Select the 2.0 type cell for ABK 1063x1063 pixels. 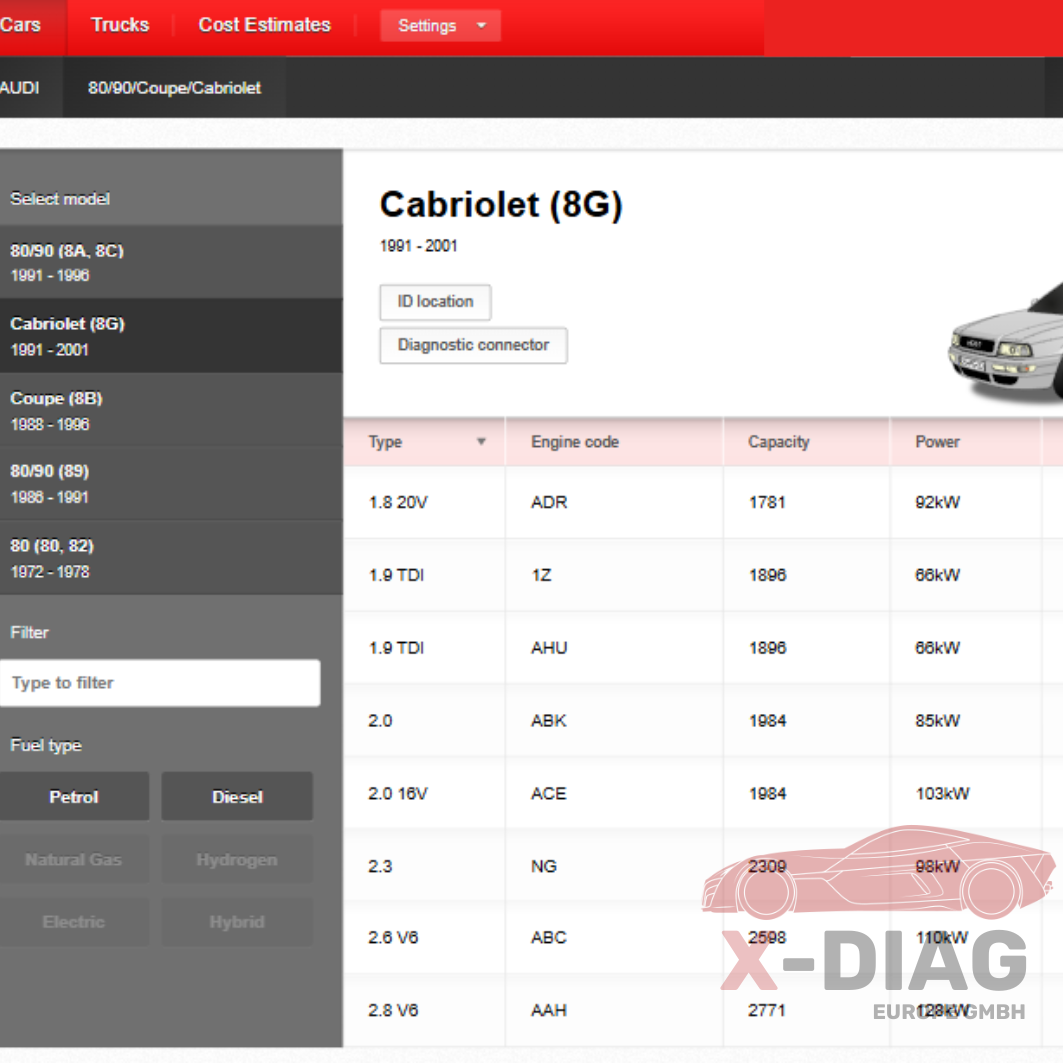[x=380, y=721]
